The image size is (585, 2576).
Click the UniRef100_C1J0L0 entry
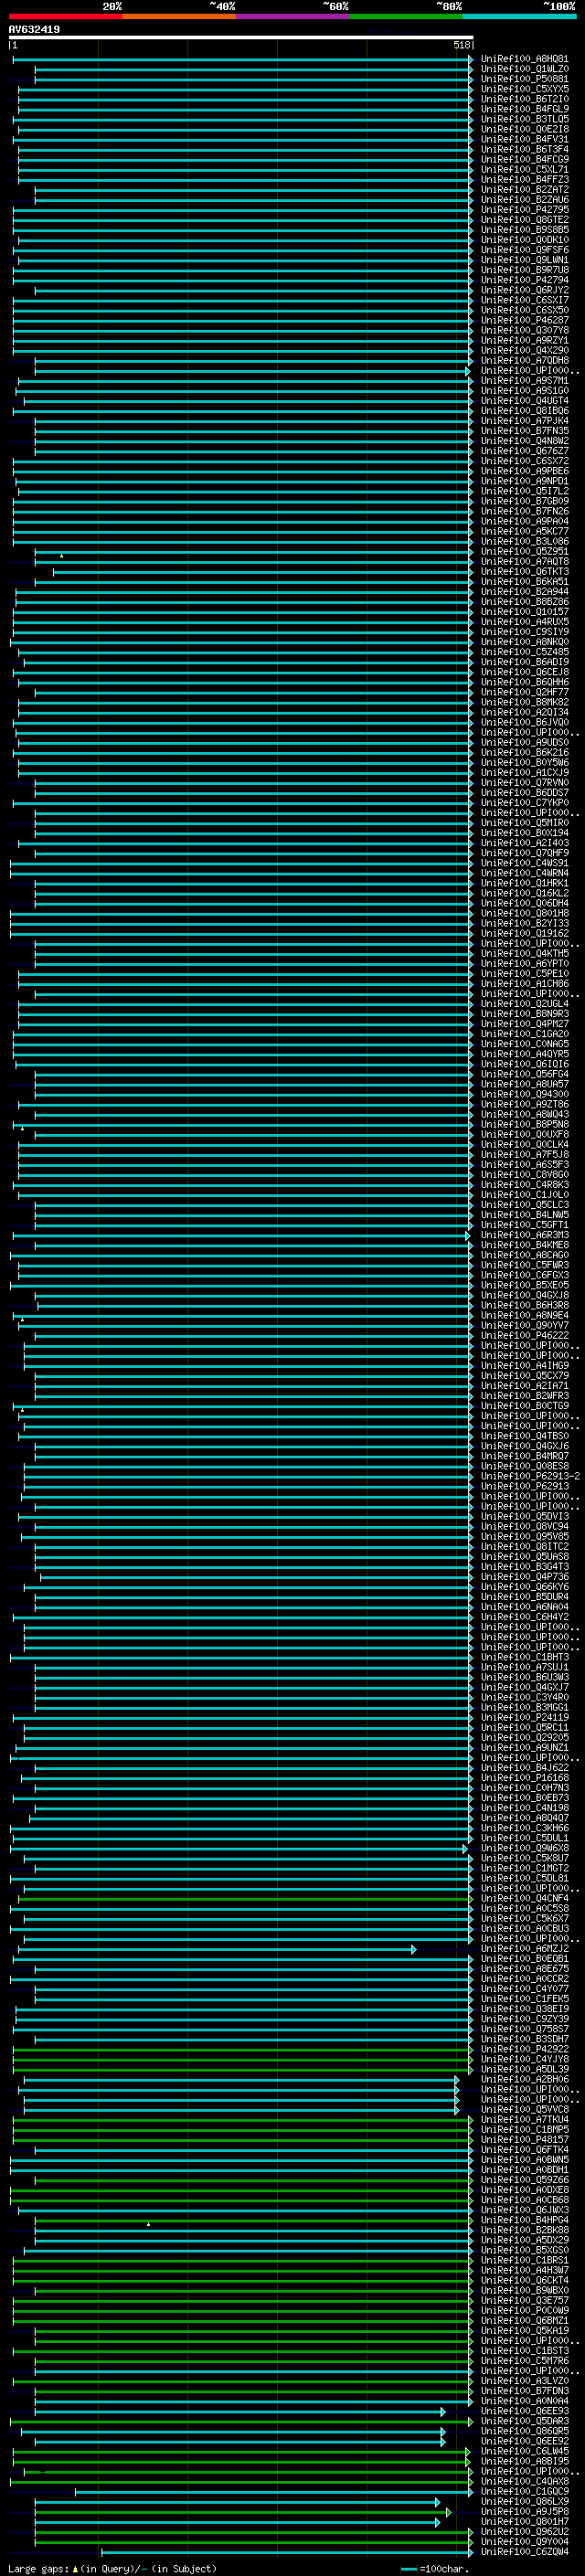click(x=525, y=1194)
